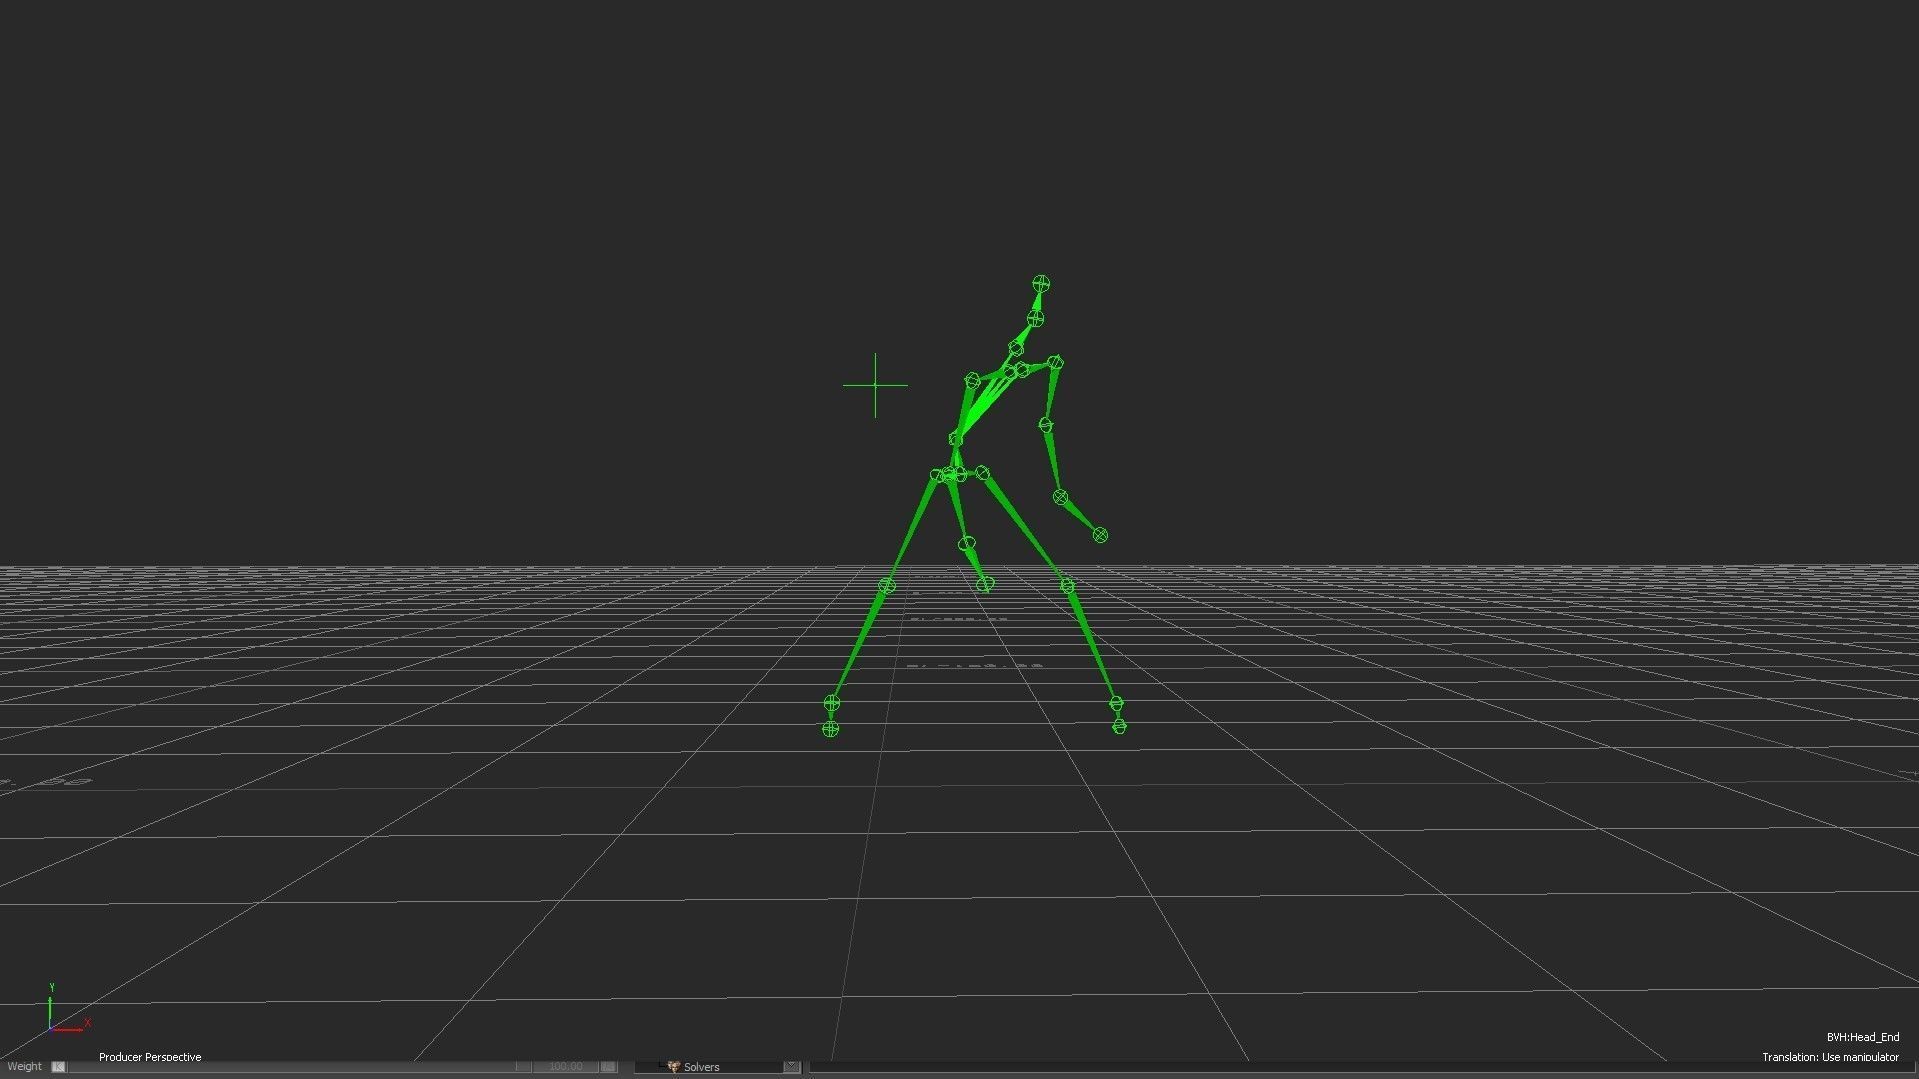Open the dropdown arrow right of Solvers
Image resolution: width=1919 pixels, height=1079 pixels.
point(792,1067)
